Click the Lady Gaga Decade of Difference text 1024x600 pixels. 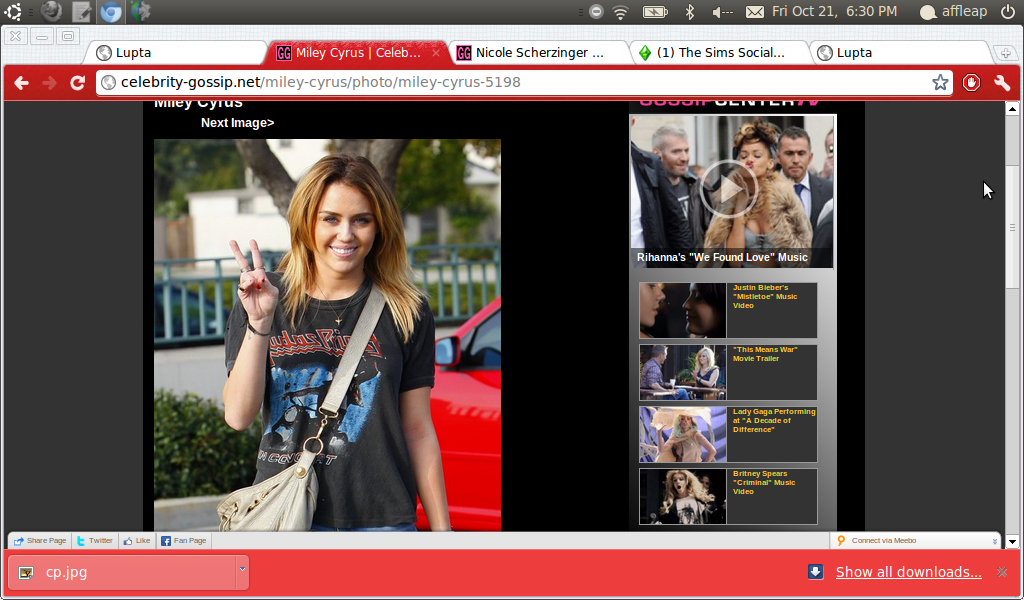(774, 420)
